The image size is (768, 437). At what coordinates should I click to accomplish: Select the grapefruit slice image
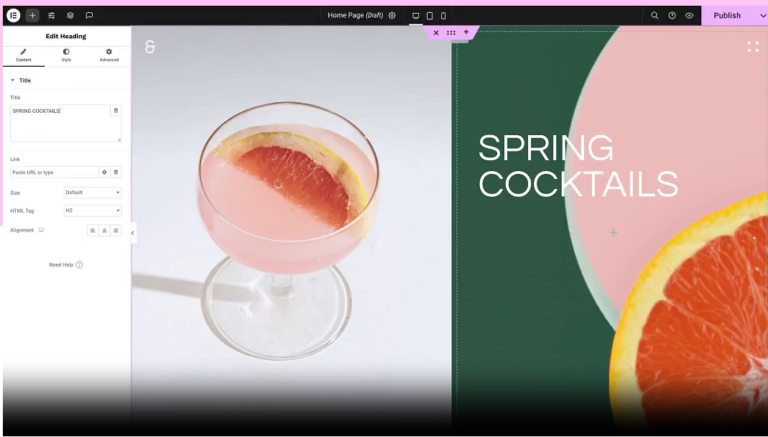coord(689,314)
